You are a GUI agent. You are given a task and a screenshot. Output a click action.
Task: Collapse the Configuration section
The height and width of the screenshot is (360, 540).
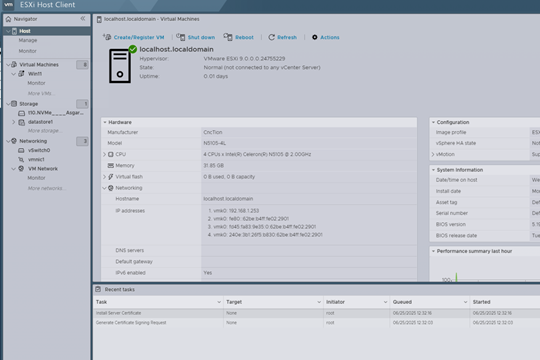pyautogui.click(x=433, y=122)
